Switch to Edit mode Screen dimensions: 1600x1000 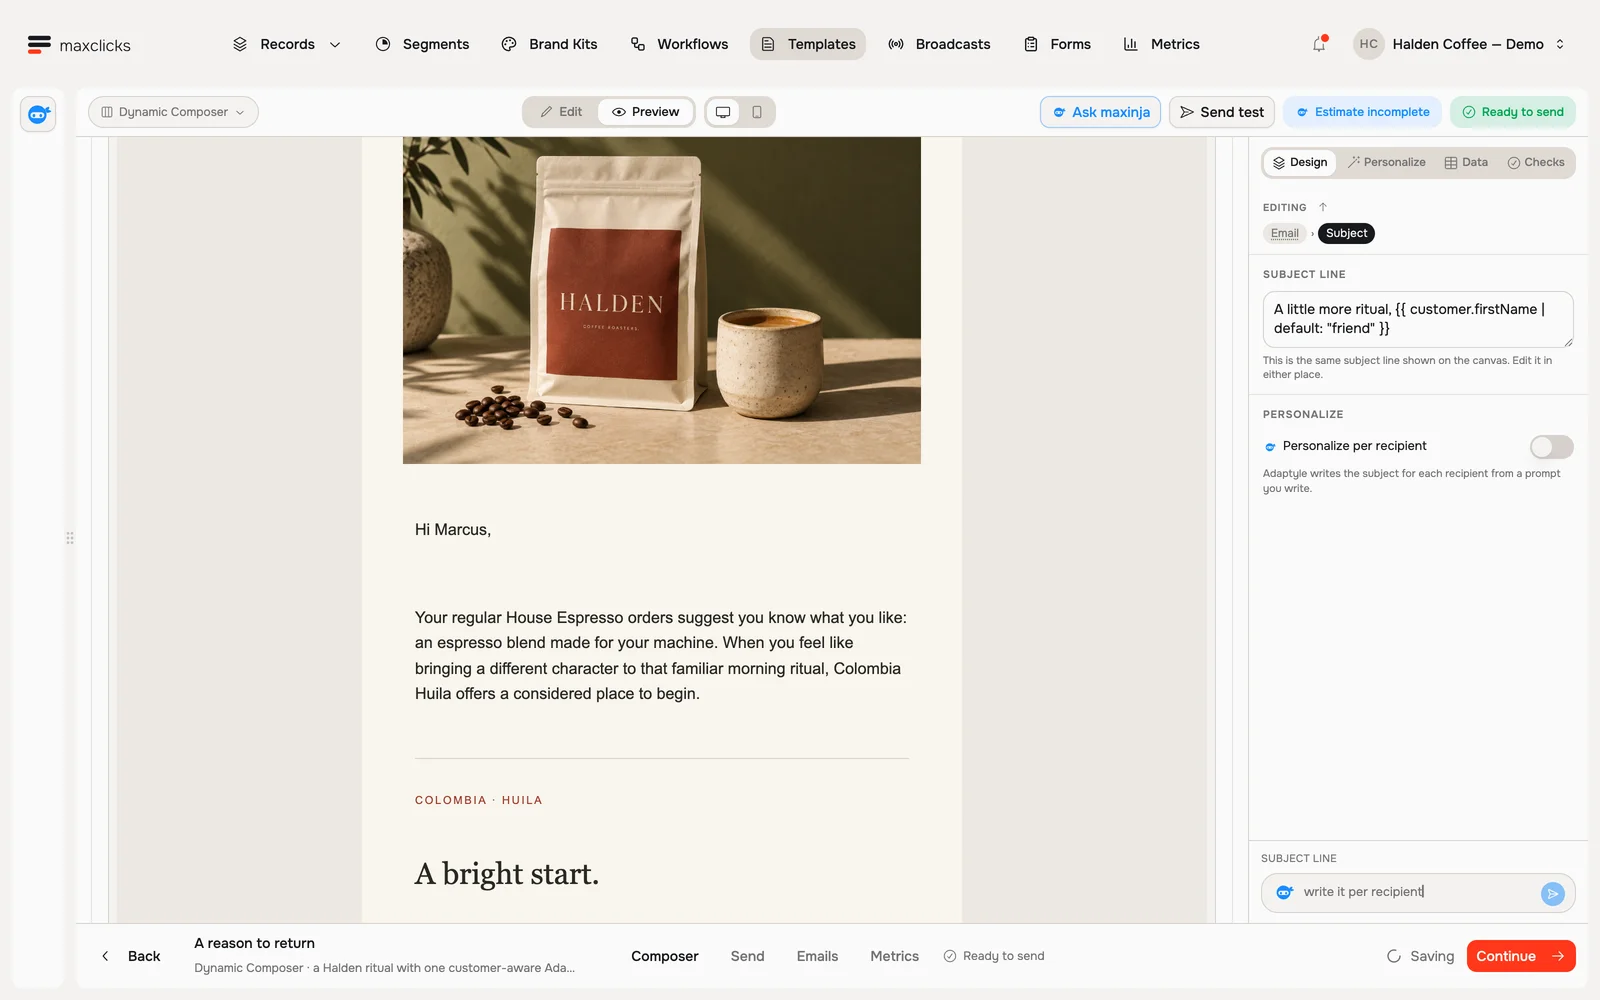point(561,112)
